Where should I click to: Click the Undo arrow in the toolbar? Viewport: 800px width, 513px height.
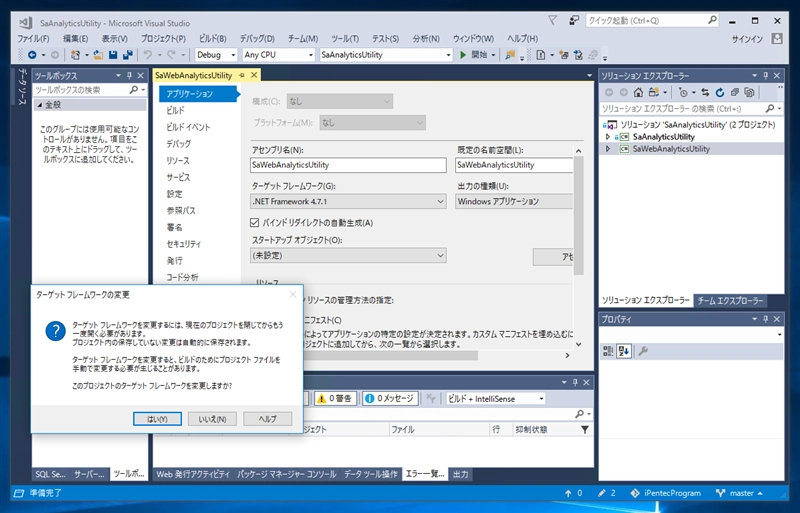point(148,55)
